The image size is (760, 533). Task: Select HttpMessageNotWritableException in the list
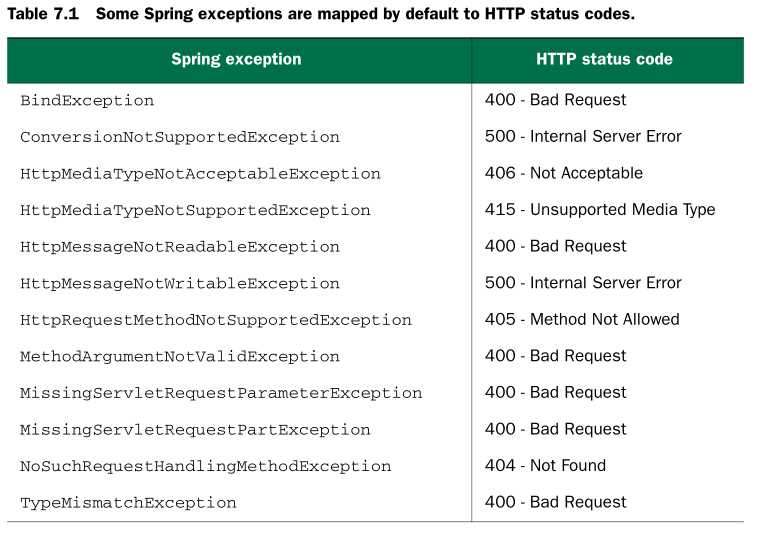180,284
